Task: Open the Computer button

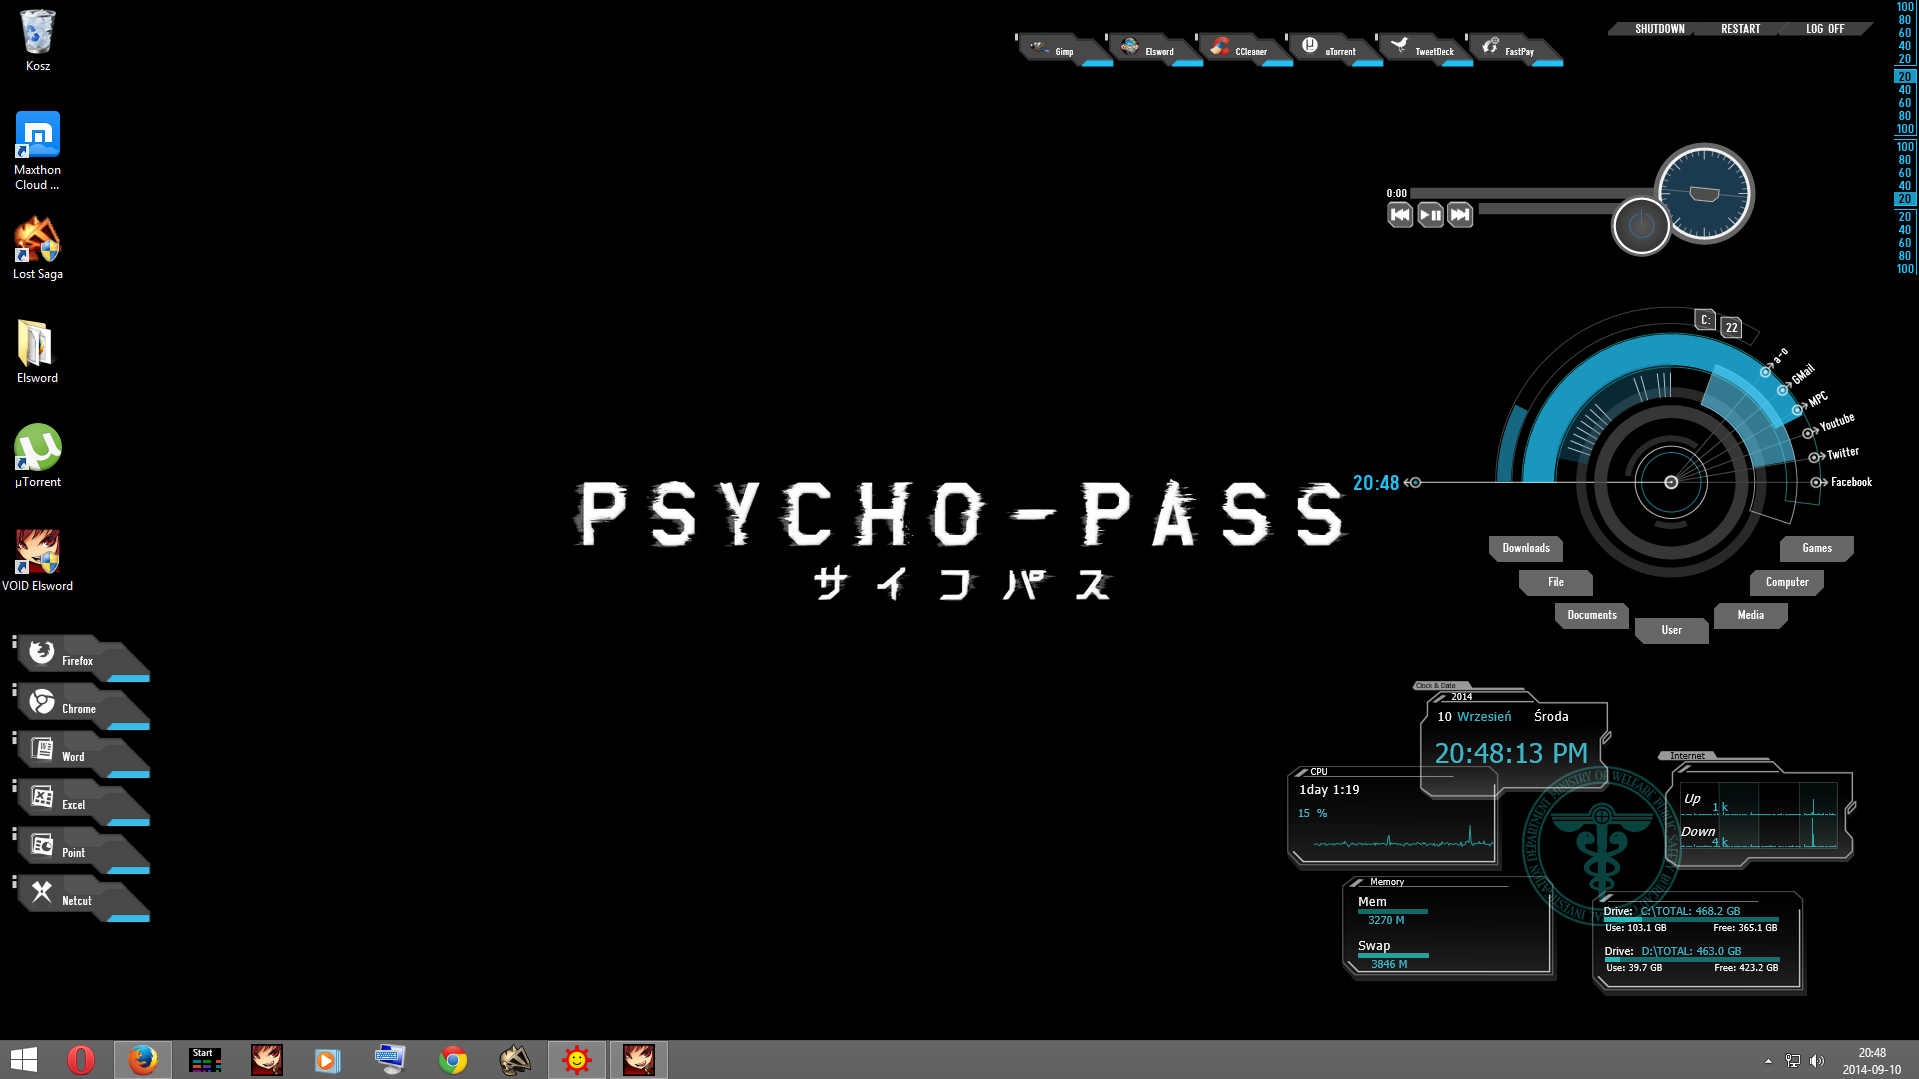Action: point(1787,582)
